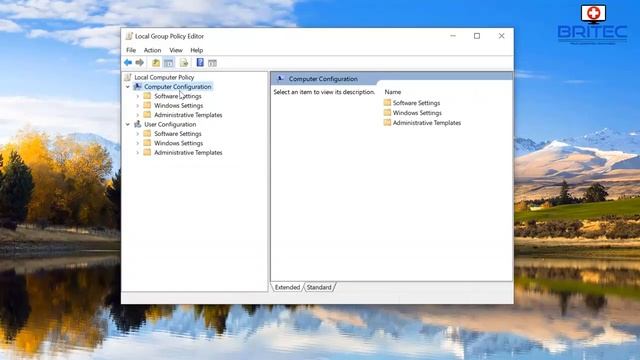This screenshot has width=640, height=360.
Task: Open the Help toolbar icon
Action: (x=200, y=62)
